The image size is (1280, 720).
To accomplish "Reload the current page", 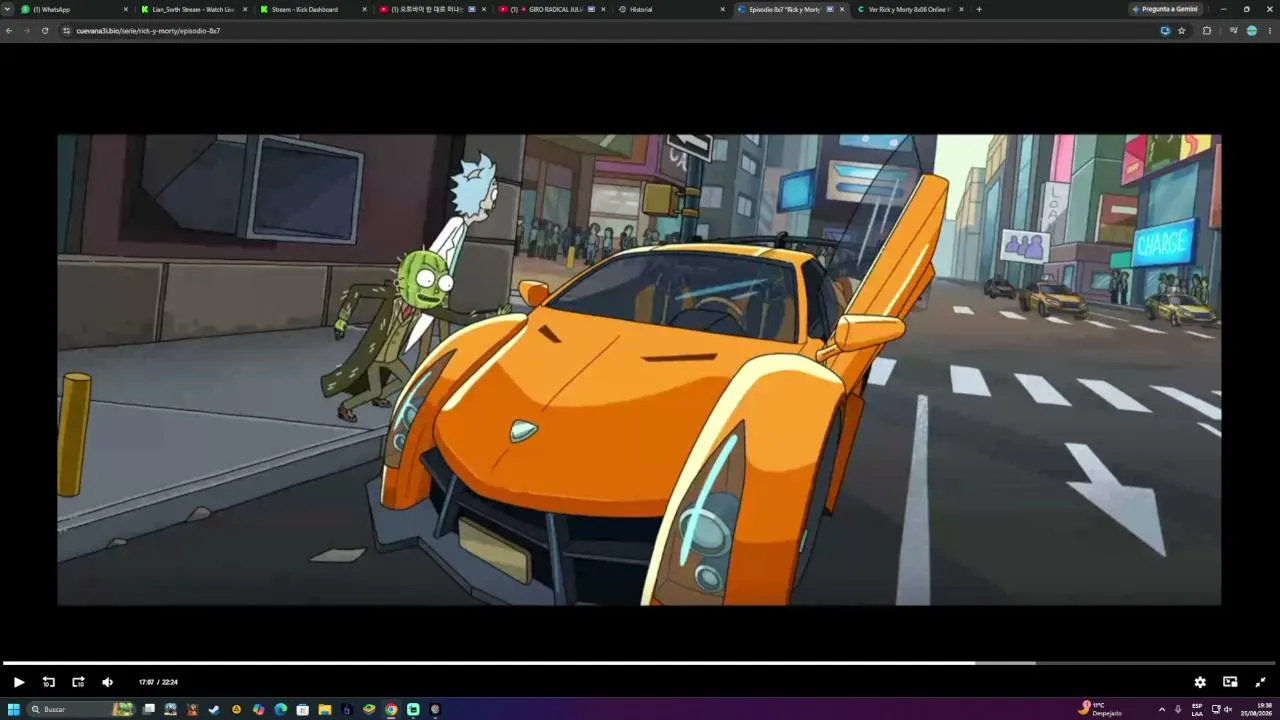I will coord(45,31).
